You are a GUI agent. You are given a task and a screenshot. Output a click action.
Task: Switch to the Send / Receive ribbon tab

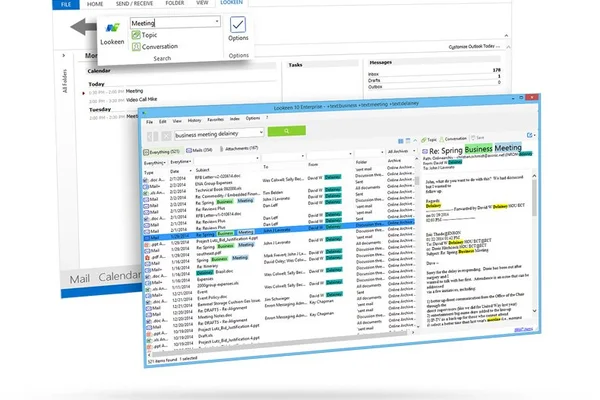point(134,3)
